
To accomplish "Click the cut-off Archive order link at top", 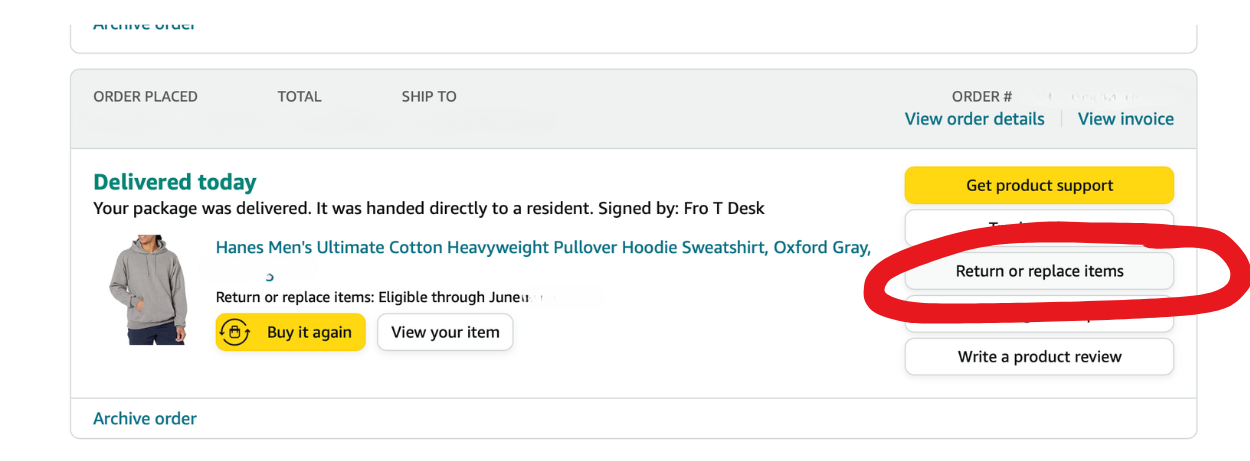I will (145, 24).
